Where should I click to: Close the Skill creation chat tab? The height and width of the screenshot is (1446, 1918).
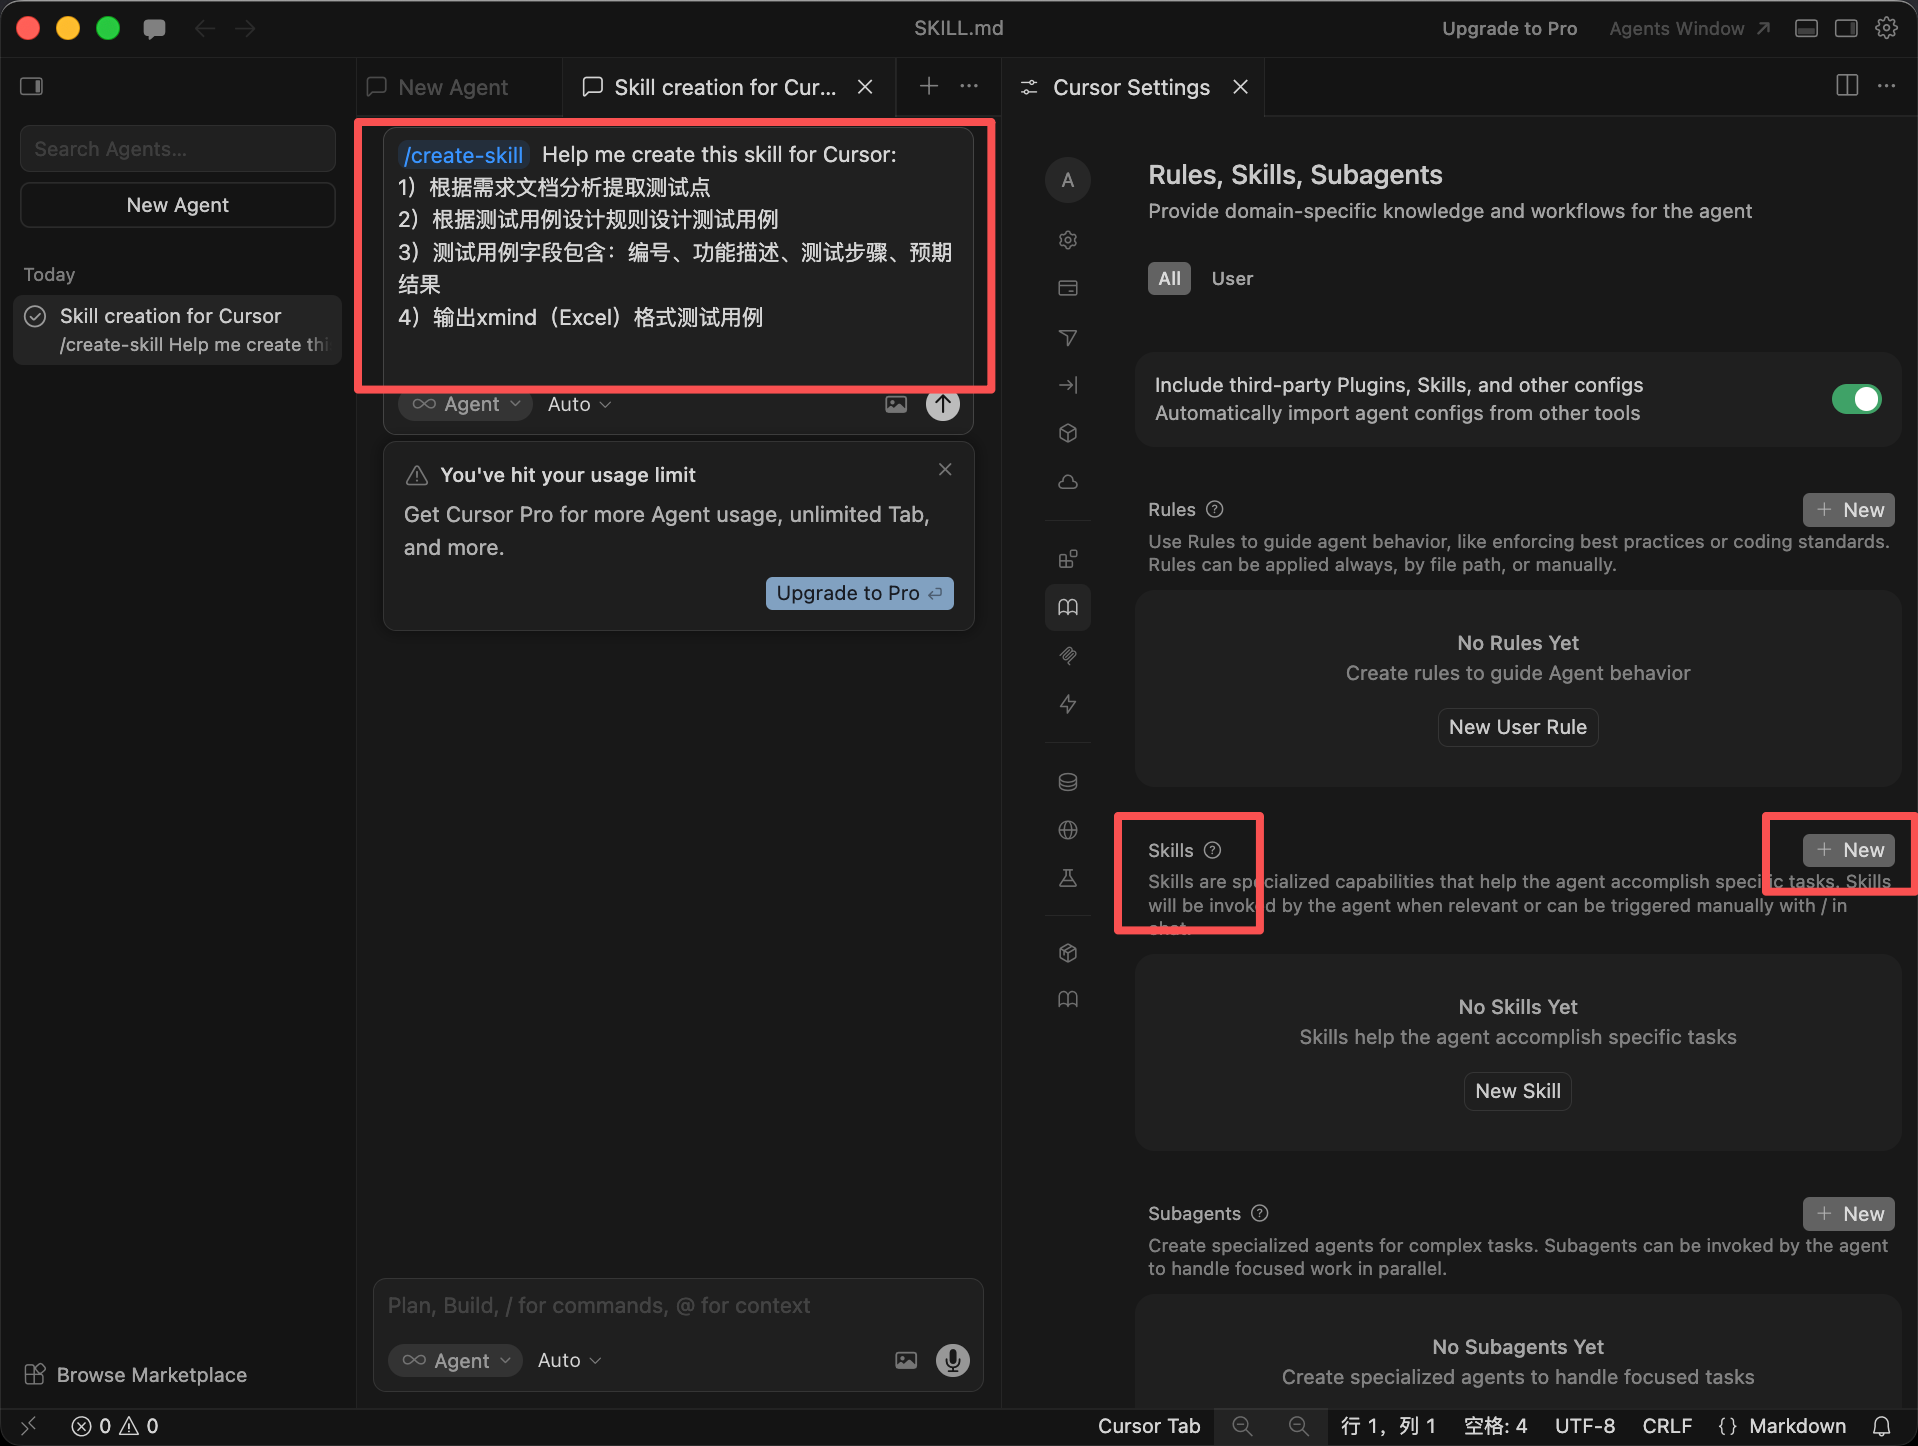(x=865, y=87)
